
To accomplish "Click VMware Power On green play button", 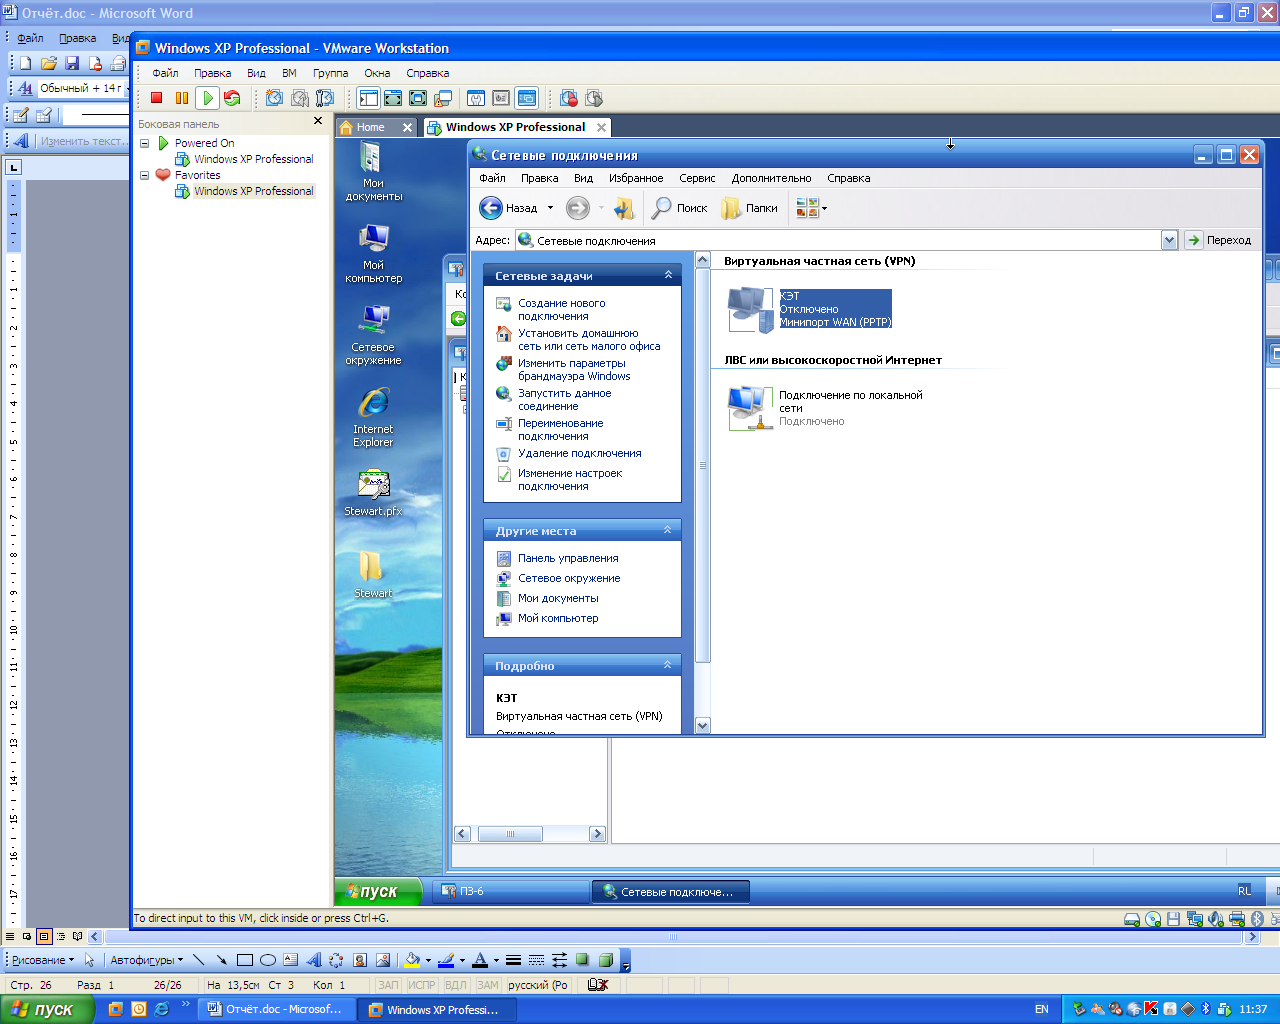I will coord(207,98).
